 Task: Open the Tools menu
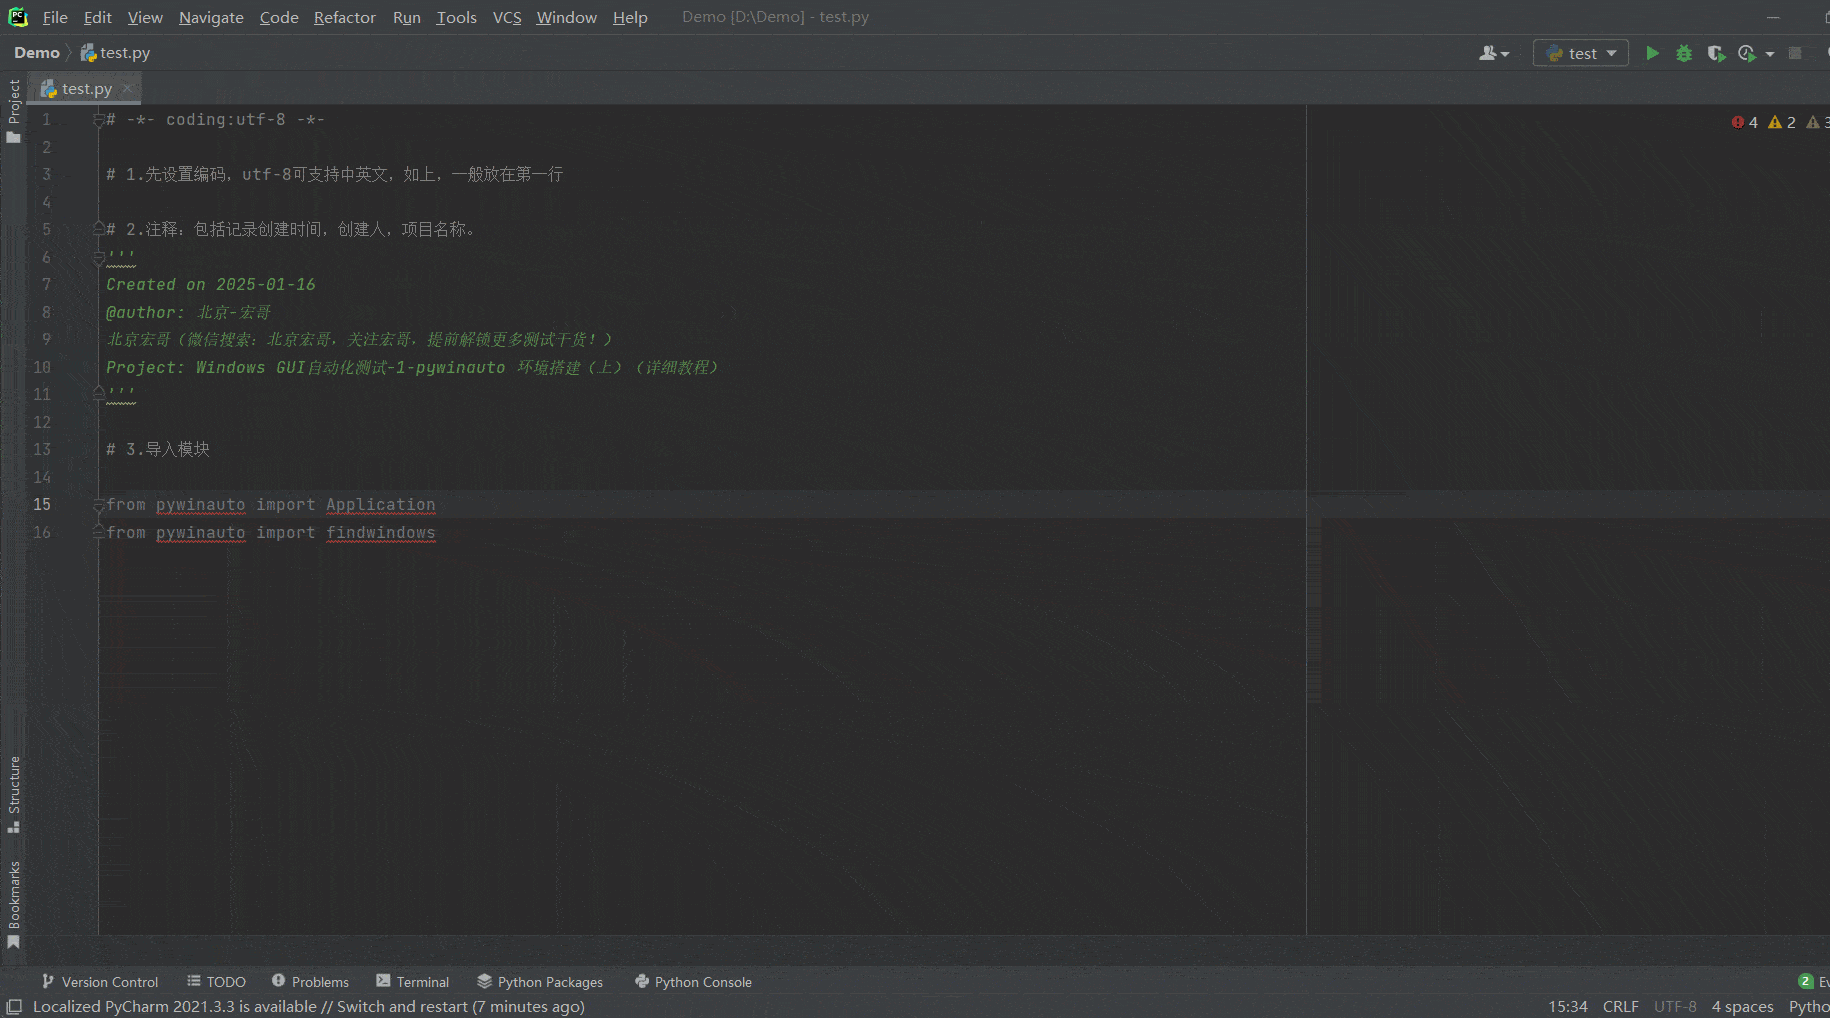click(457, 17)
